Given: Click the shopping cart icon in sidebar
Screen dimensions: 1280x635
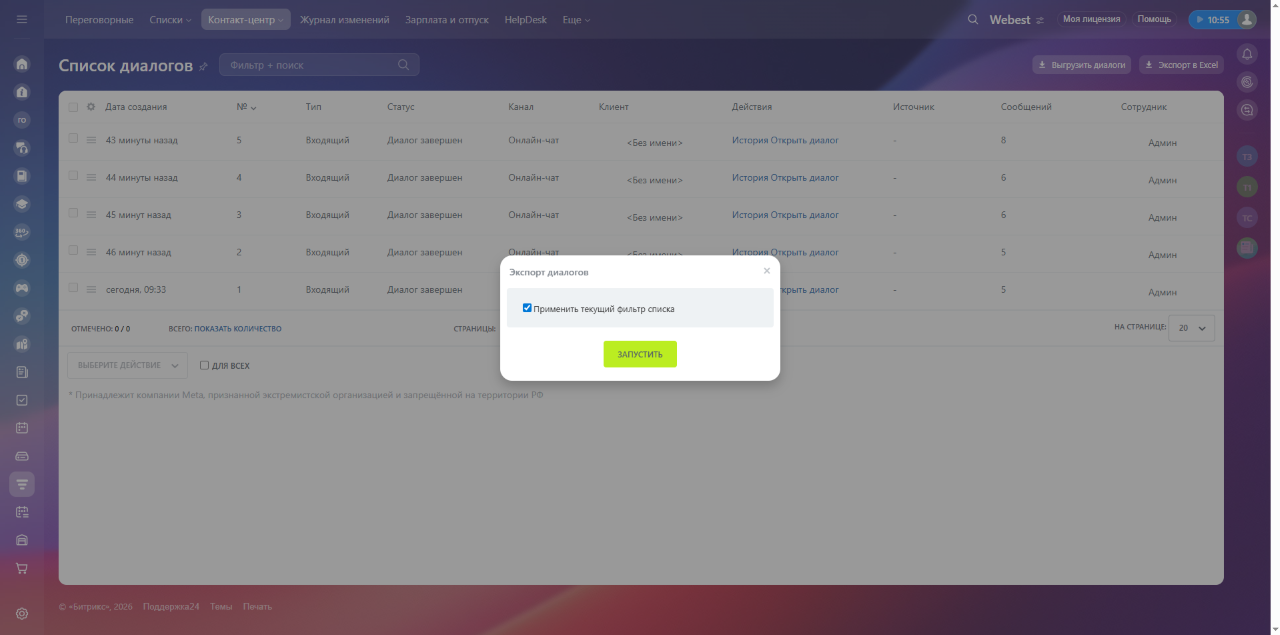Looking at the screenshot, I should 22,568.
